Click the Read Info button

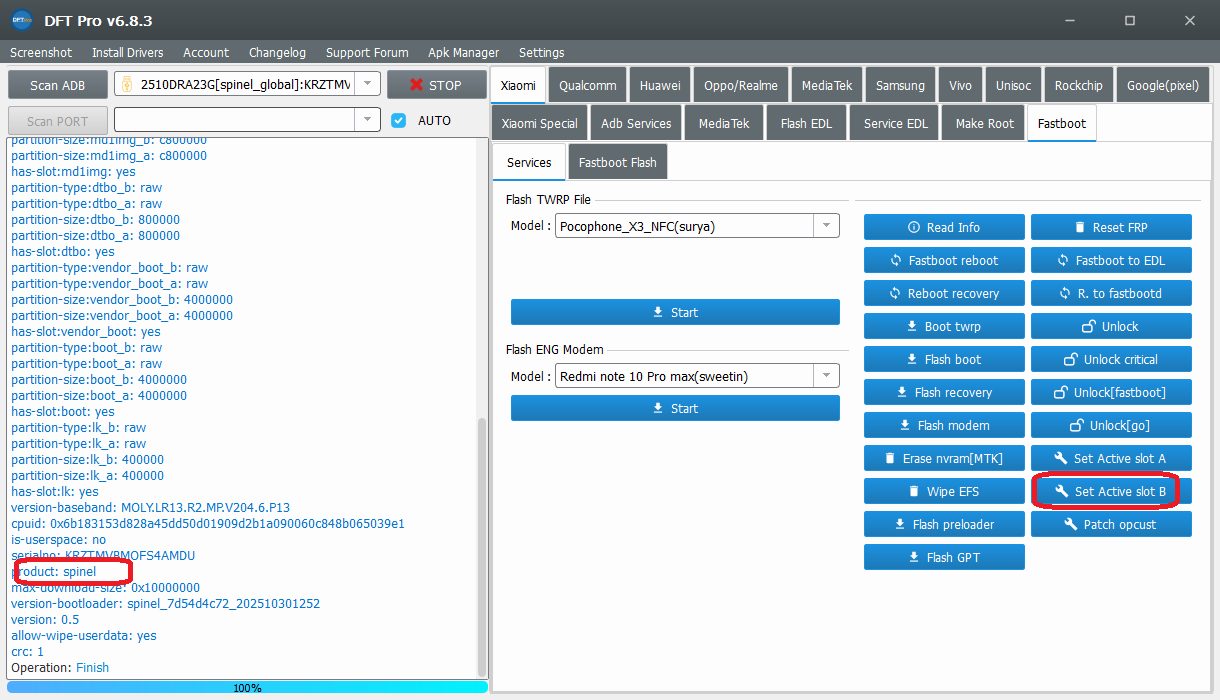944,227
